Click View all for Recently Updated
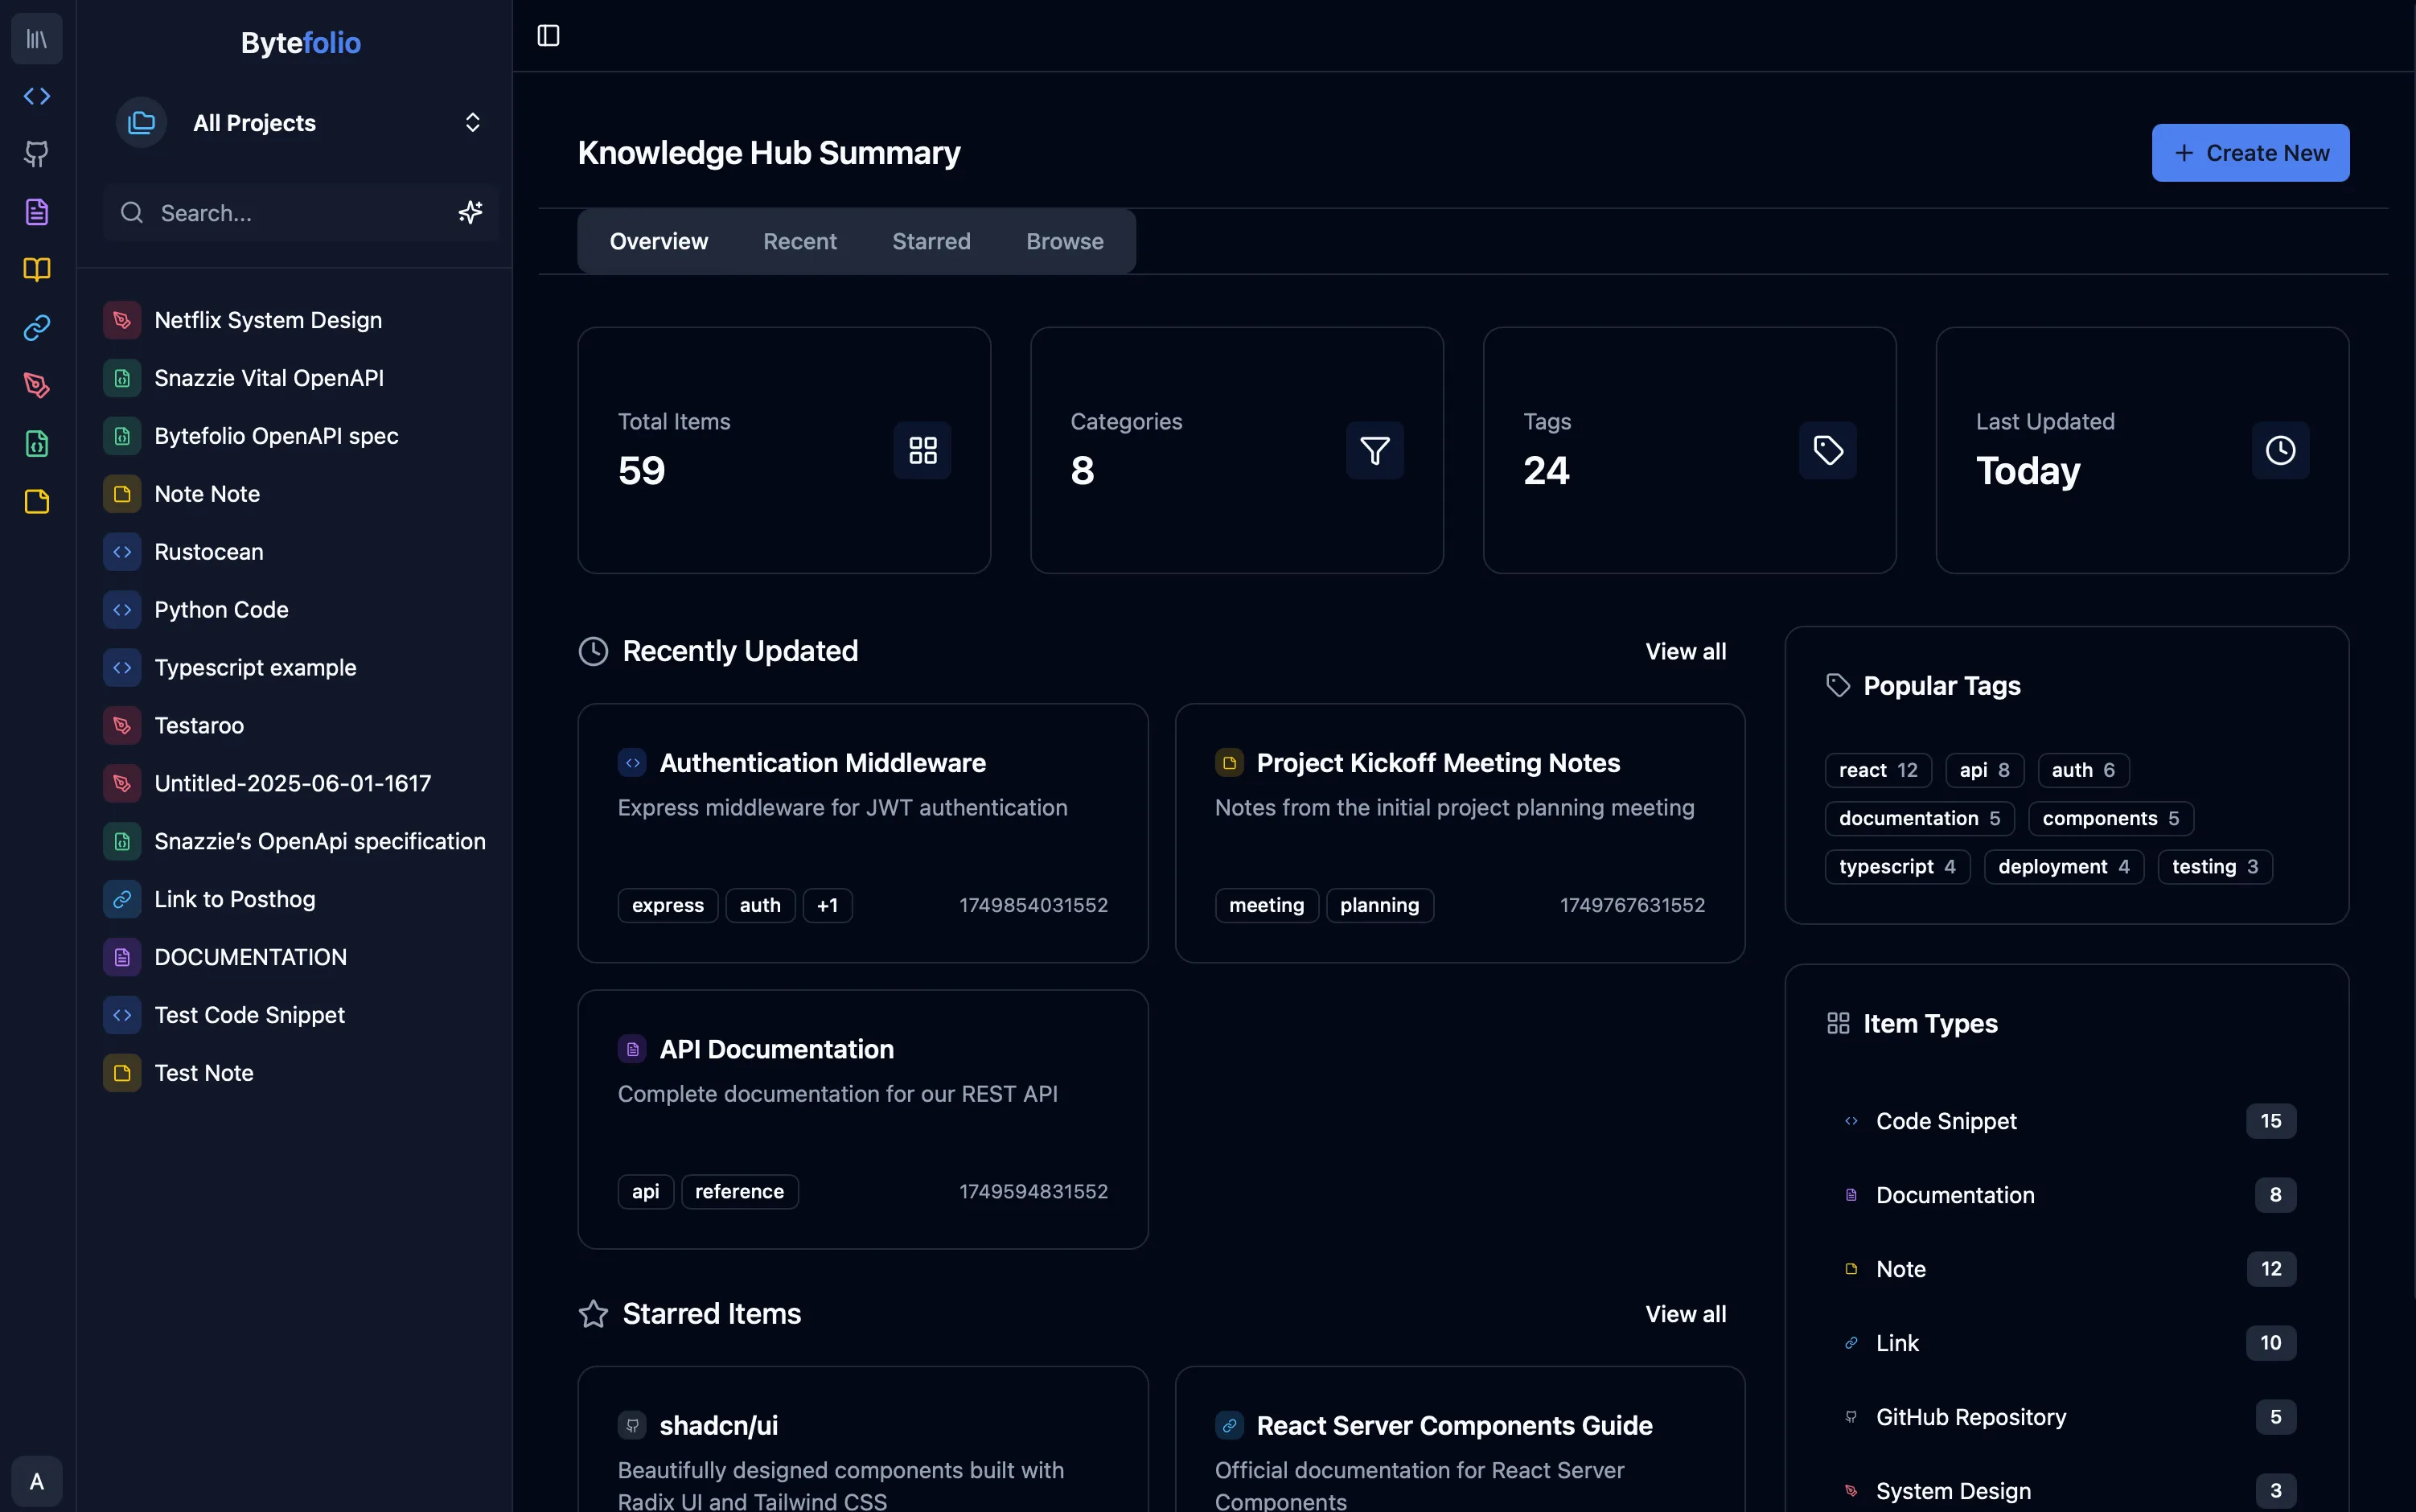Viewport: 2416px width, 1512px height. [x=1685, y=651]
